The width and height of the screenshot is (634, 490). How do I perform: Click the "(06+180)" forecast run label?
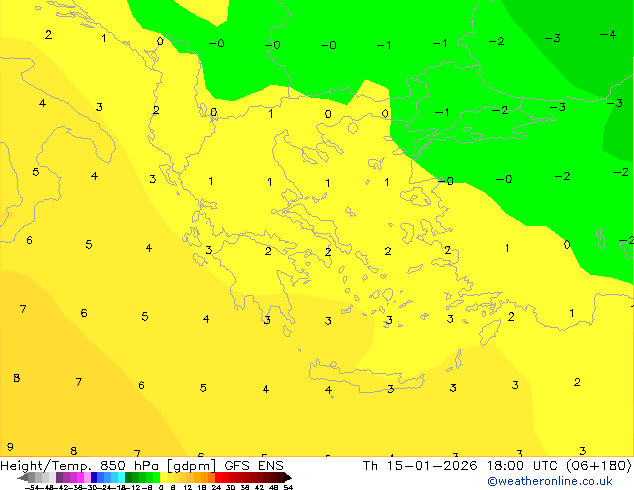point(599,465)
